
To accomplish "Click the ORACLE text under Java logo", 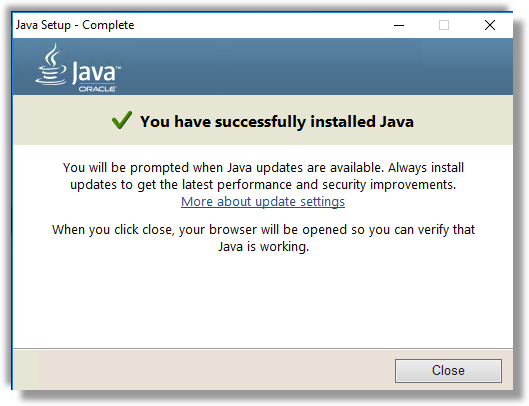I will 98,89.
